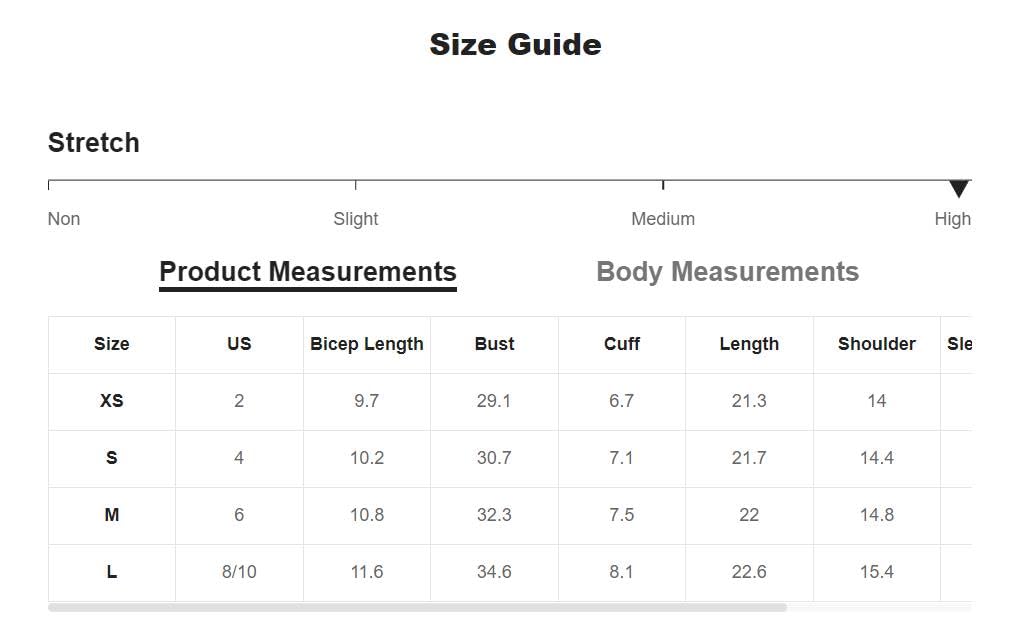Click the partially visible Sleeve column header
Viewport: 1020px width, 629px height.
[957, 344]
